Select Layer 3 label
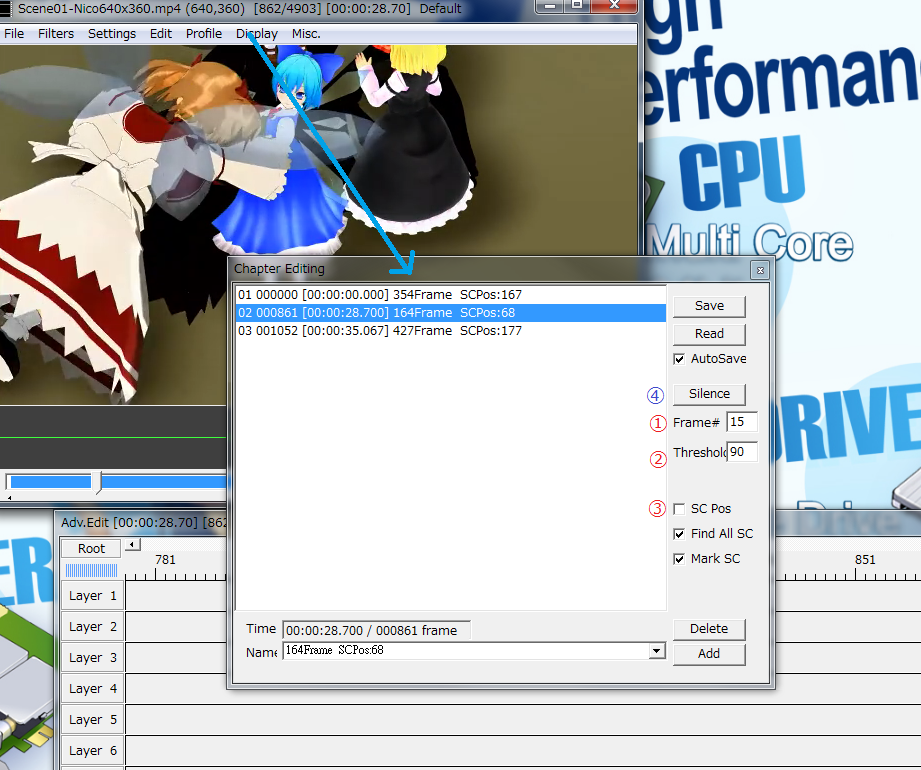 click(92, 658)
